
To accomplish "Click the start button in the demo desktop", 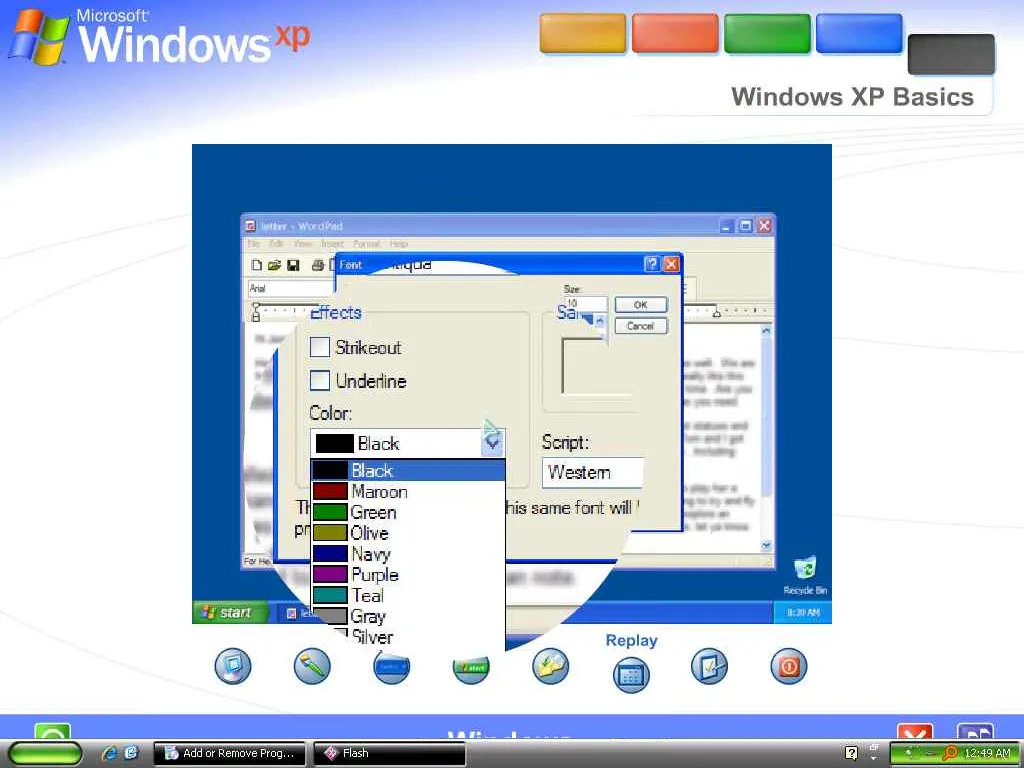I will coord(229,613).
